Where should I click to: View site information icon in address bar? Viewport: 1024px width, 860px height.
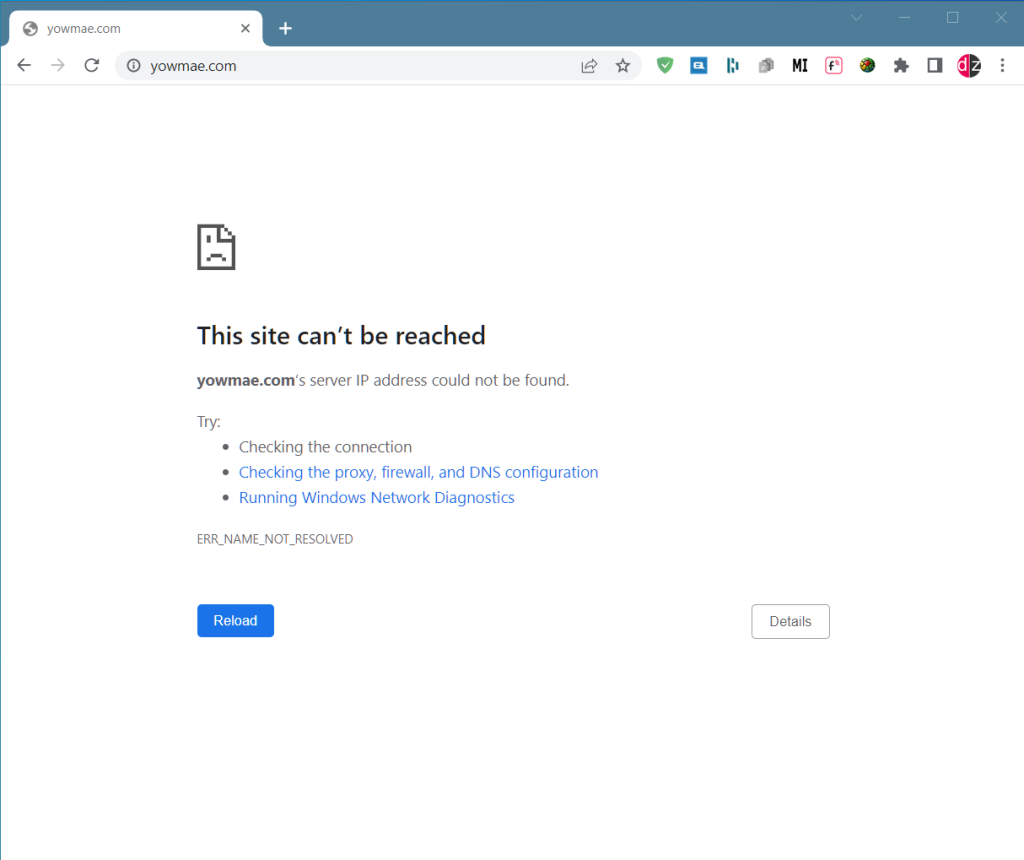point(133,65)
